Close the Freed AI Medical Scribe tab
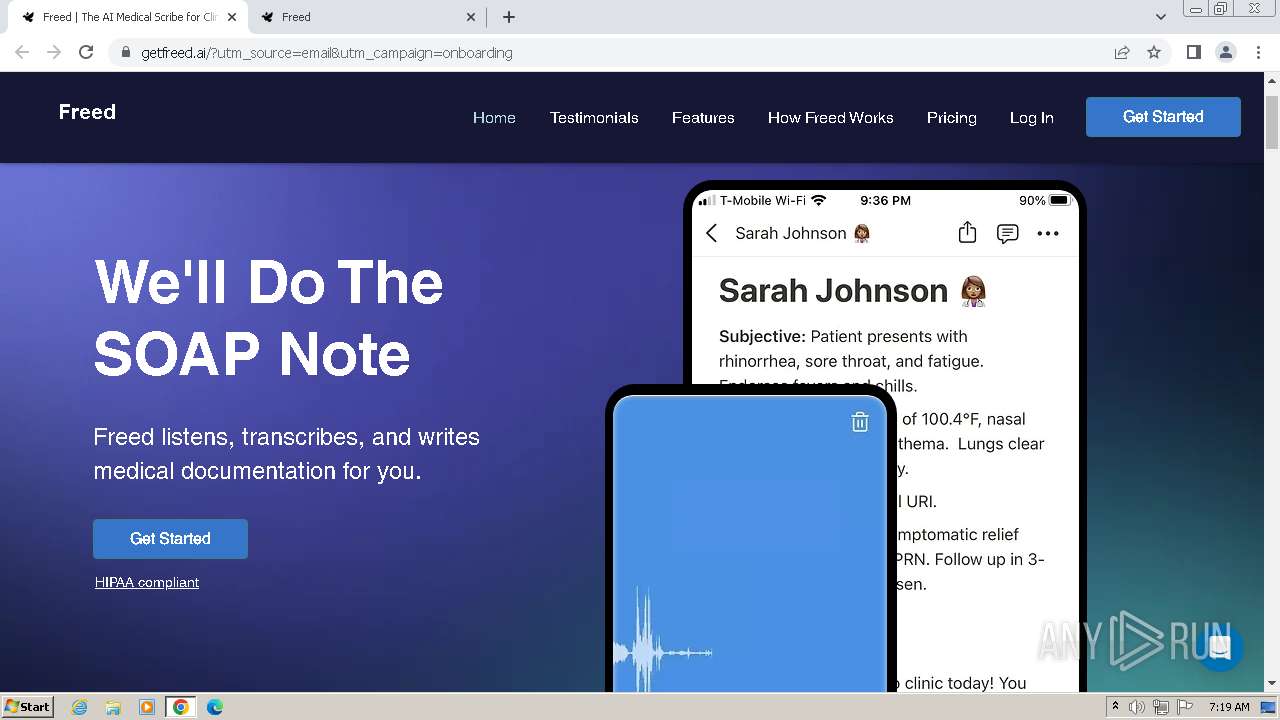The width and height of the screenshot is (1280, 720). pyautogui.click(x=232, y=17)
